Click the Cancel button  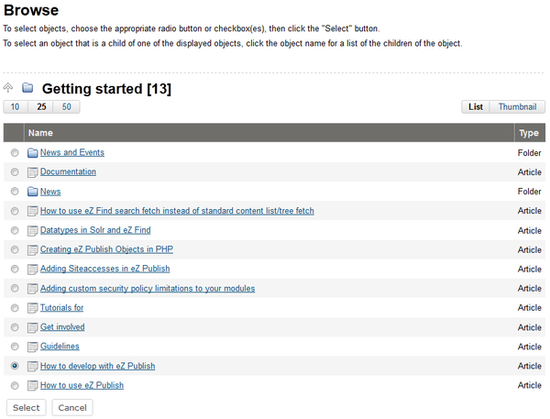(72, 408)
